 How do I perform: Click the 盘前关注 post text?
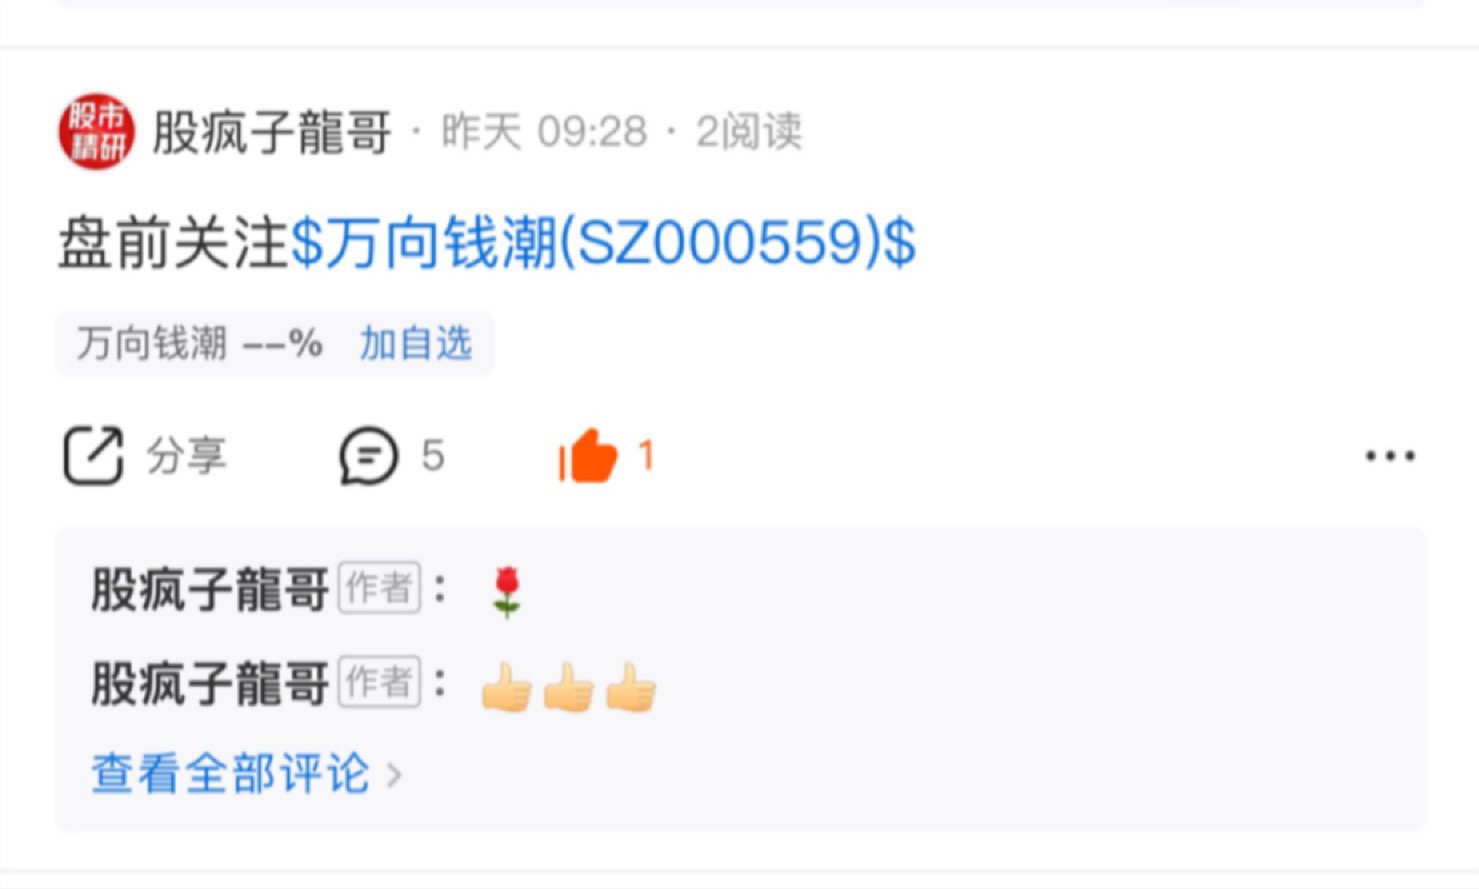pyautogui.click(x=173, y=243)
